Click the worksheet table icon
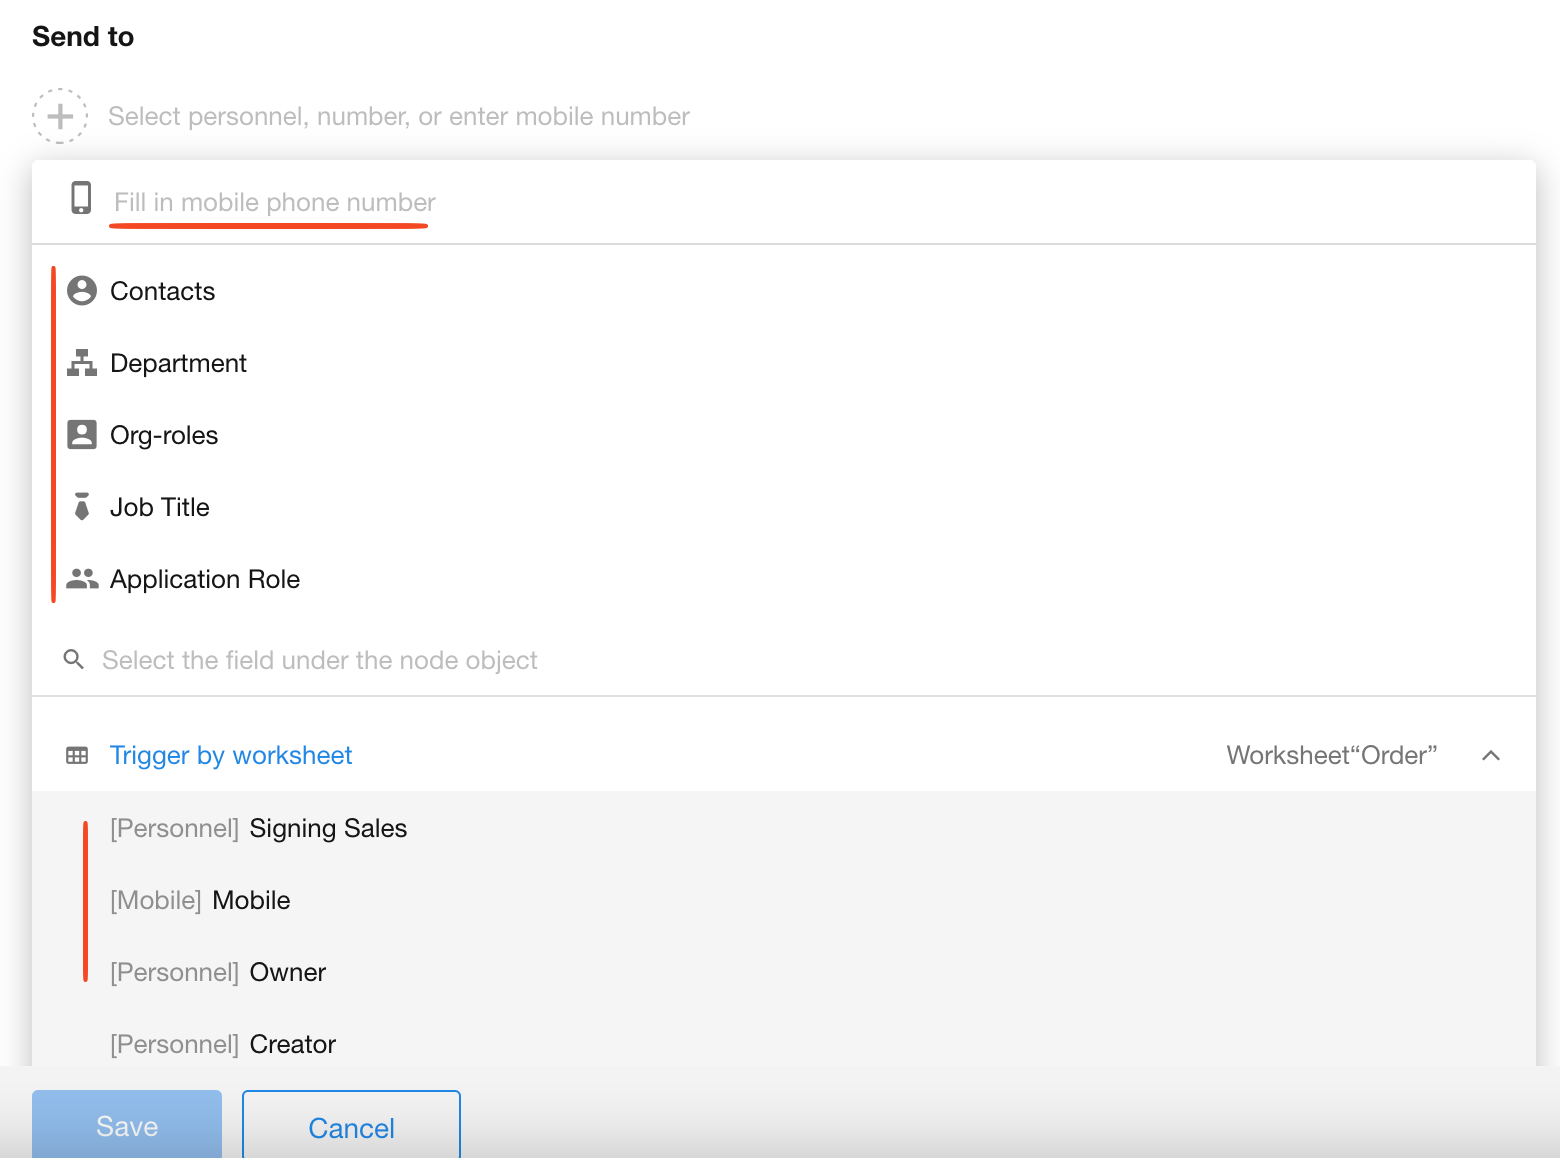Viewport: 1560px width, 1158px height. tap(77, 755)
